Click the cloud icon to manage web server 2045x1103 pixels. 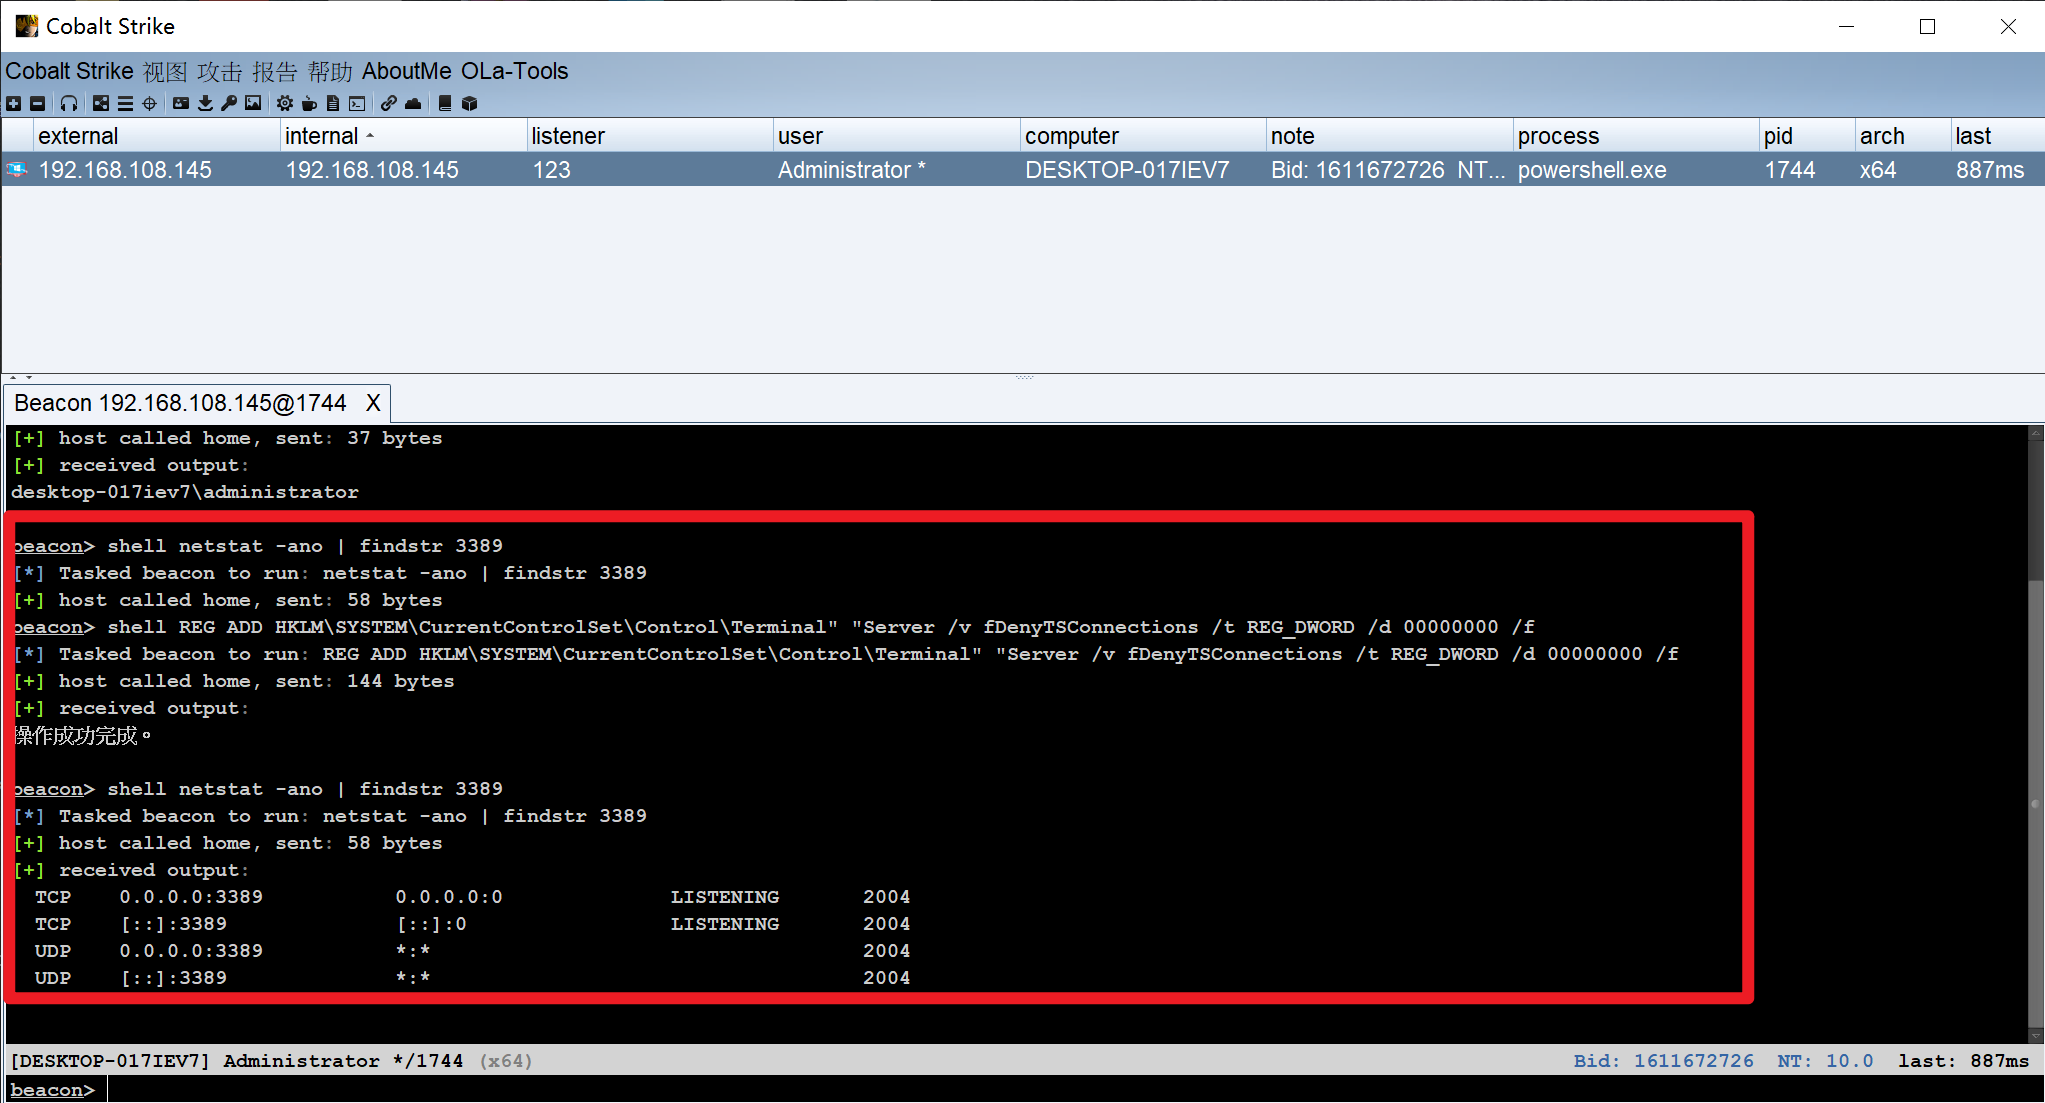click(x=413, y=103)
